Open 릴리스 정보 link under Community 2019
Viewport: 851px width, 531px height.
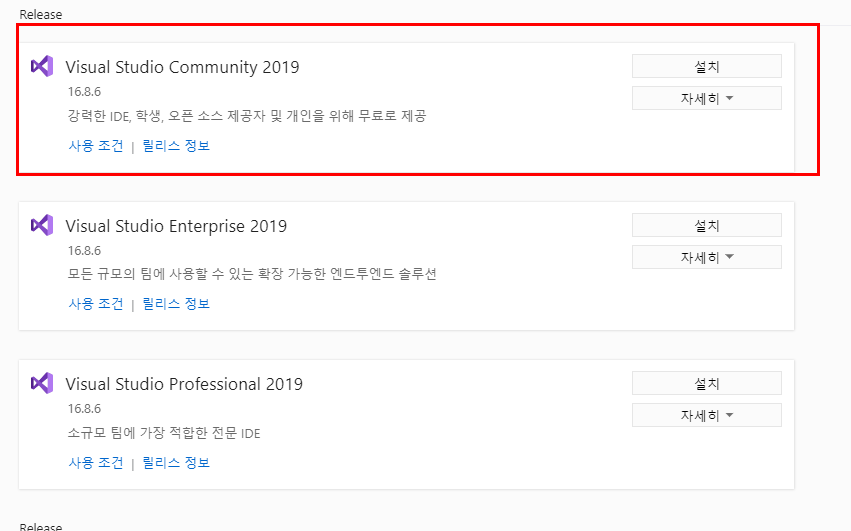click(176, 146)
